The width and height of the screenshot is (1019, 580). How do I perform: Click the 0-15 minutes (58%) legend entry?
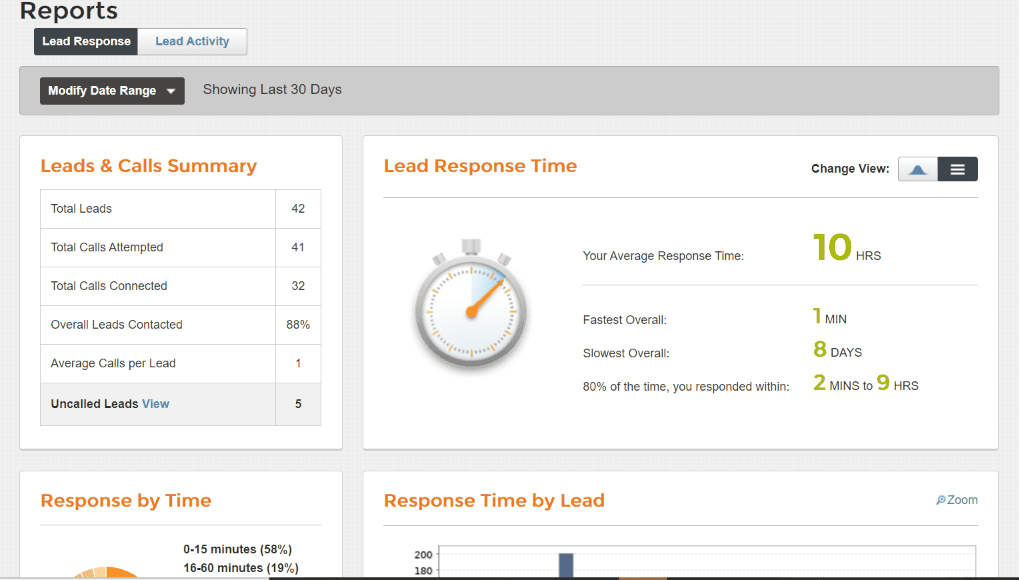pos(237,549)
